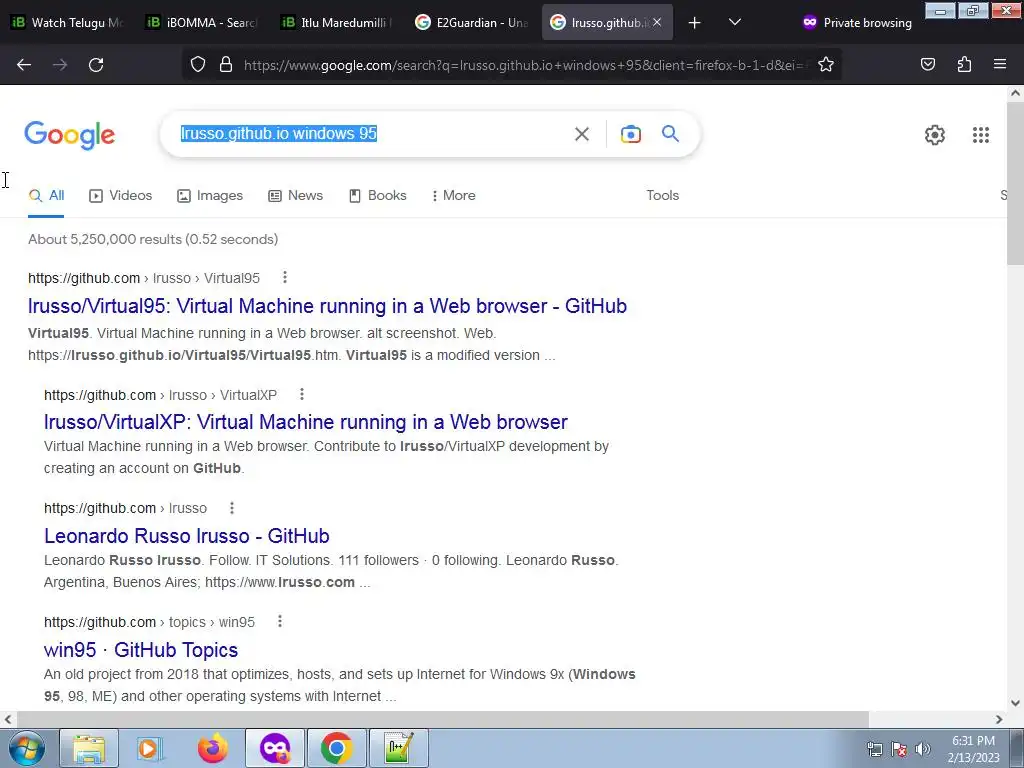Click scrollbar down arrow
The height and width of the screenshot is (768, 1024).
(1016, 703)
